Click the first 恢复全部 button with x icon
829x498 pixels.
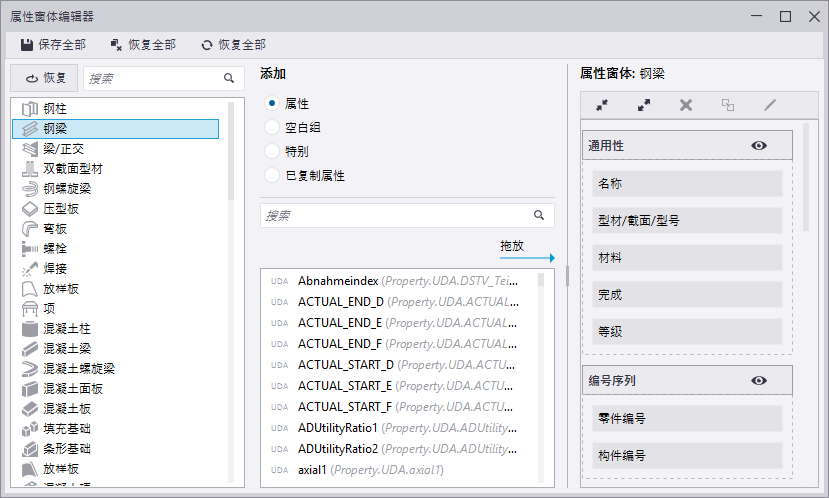point(143,45)
